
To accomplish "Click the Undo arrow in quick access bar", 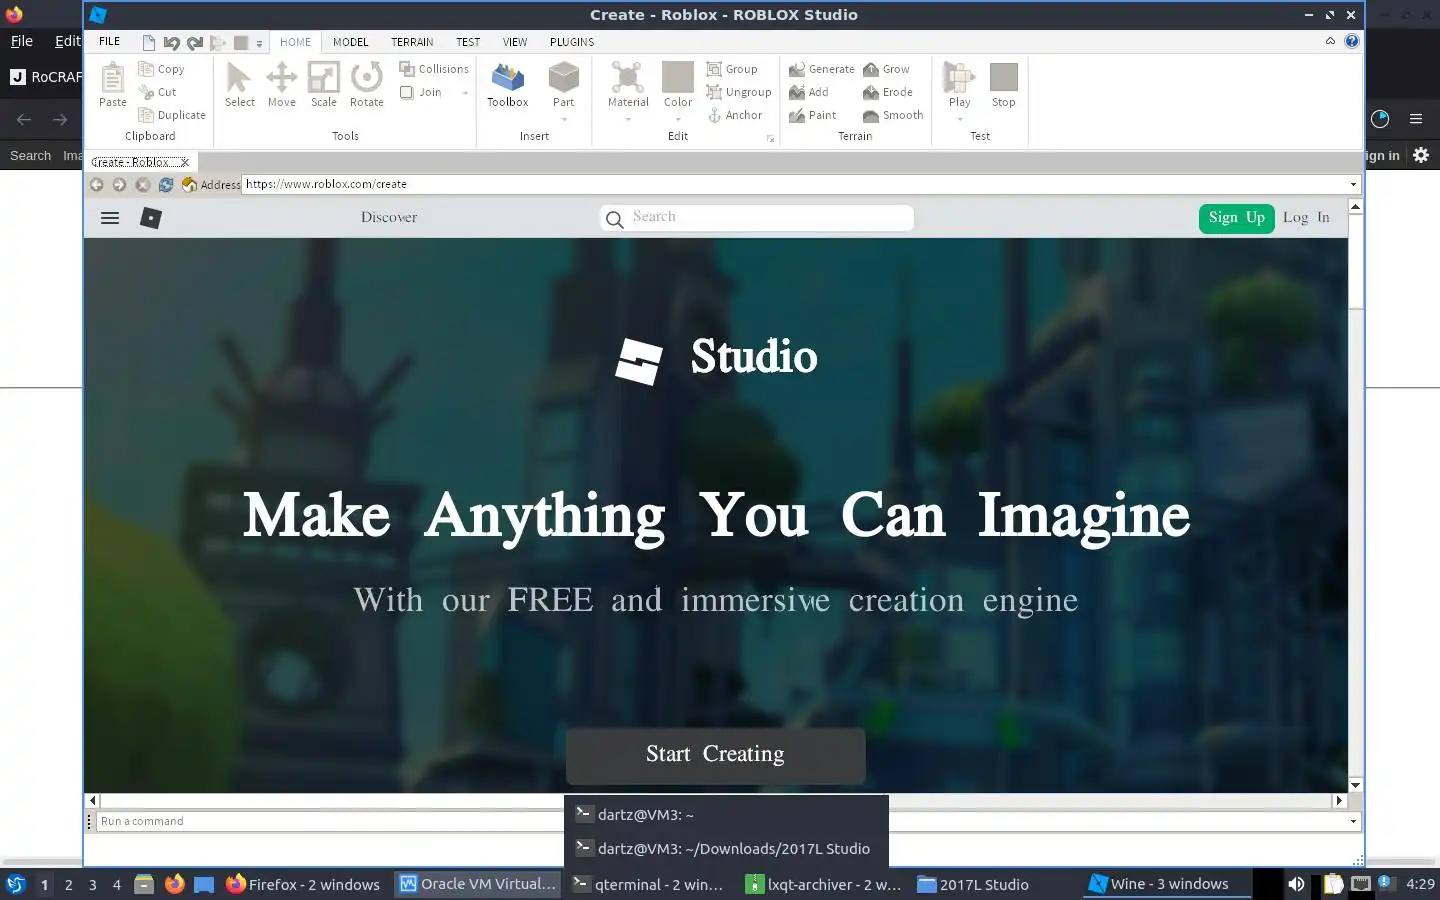I will point(172,42).
